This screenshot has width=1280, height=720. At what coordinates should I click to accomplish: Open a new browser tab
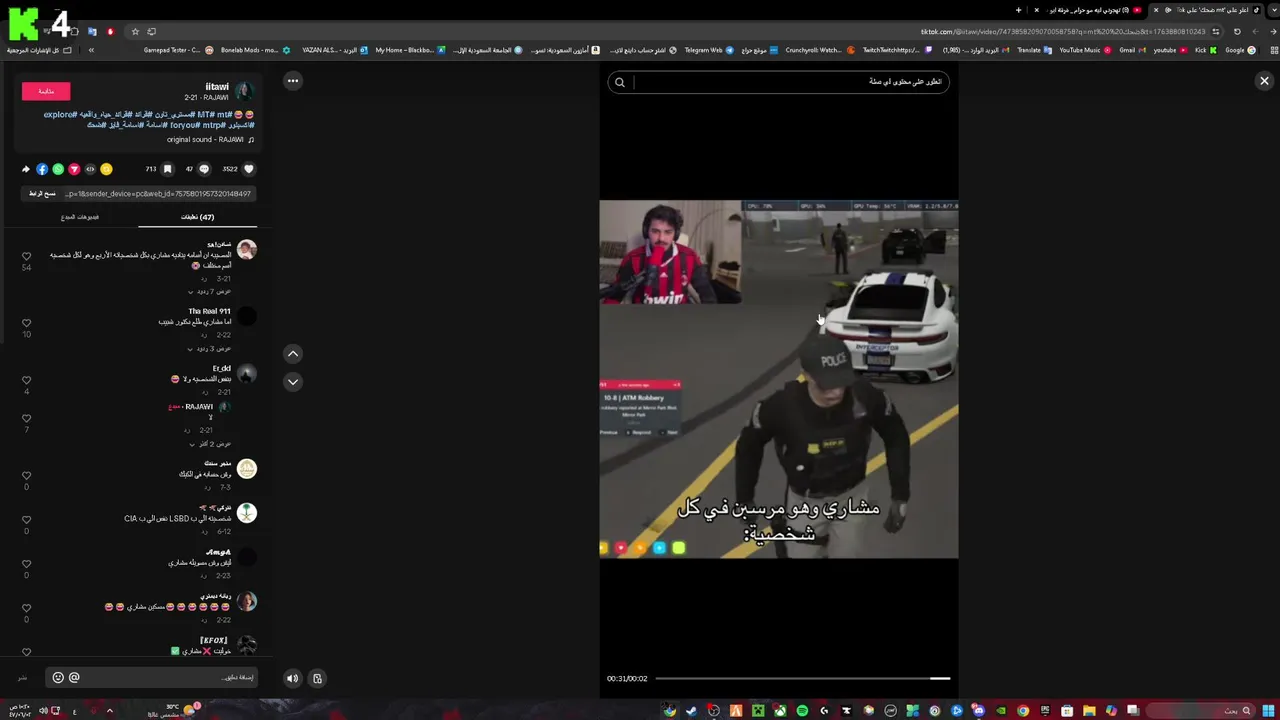(x=1018, y=10)
